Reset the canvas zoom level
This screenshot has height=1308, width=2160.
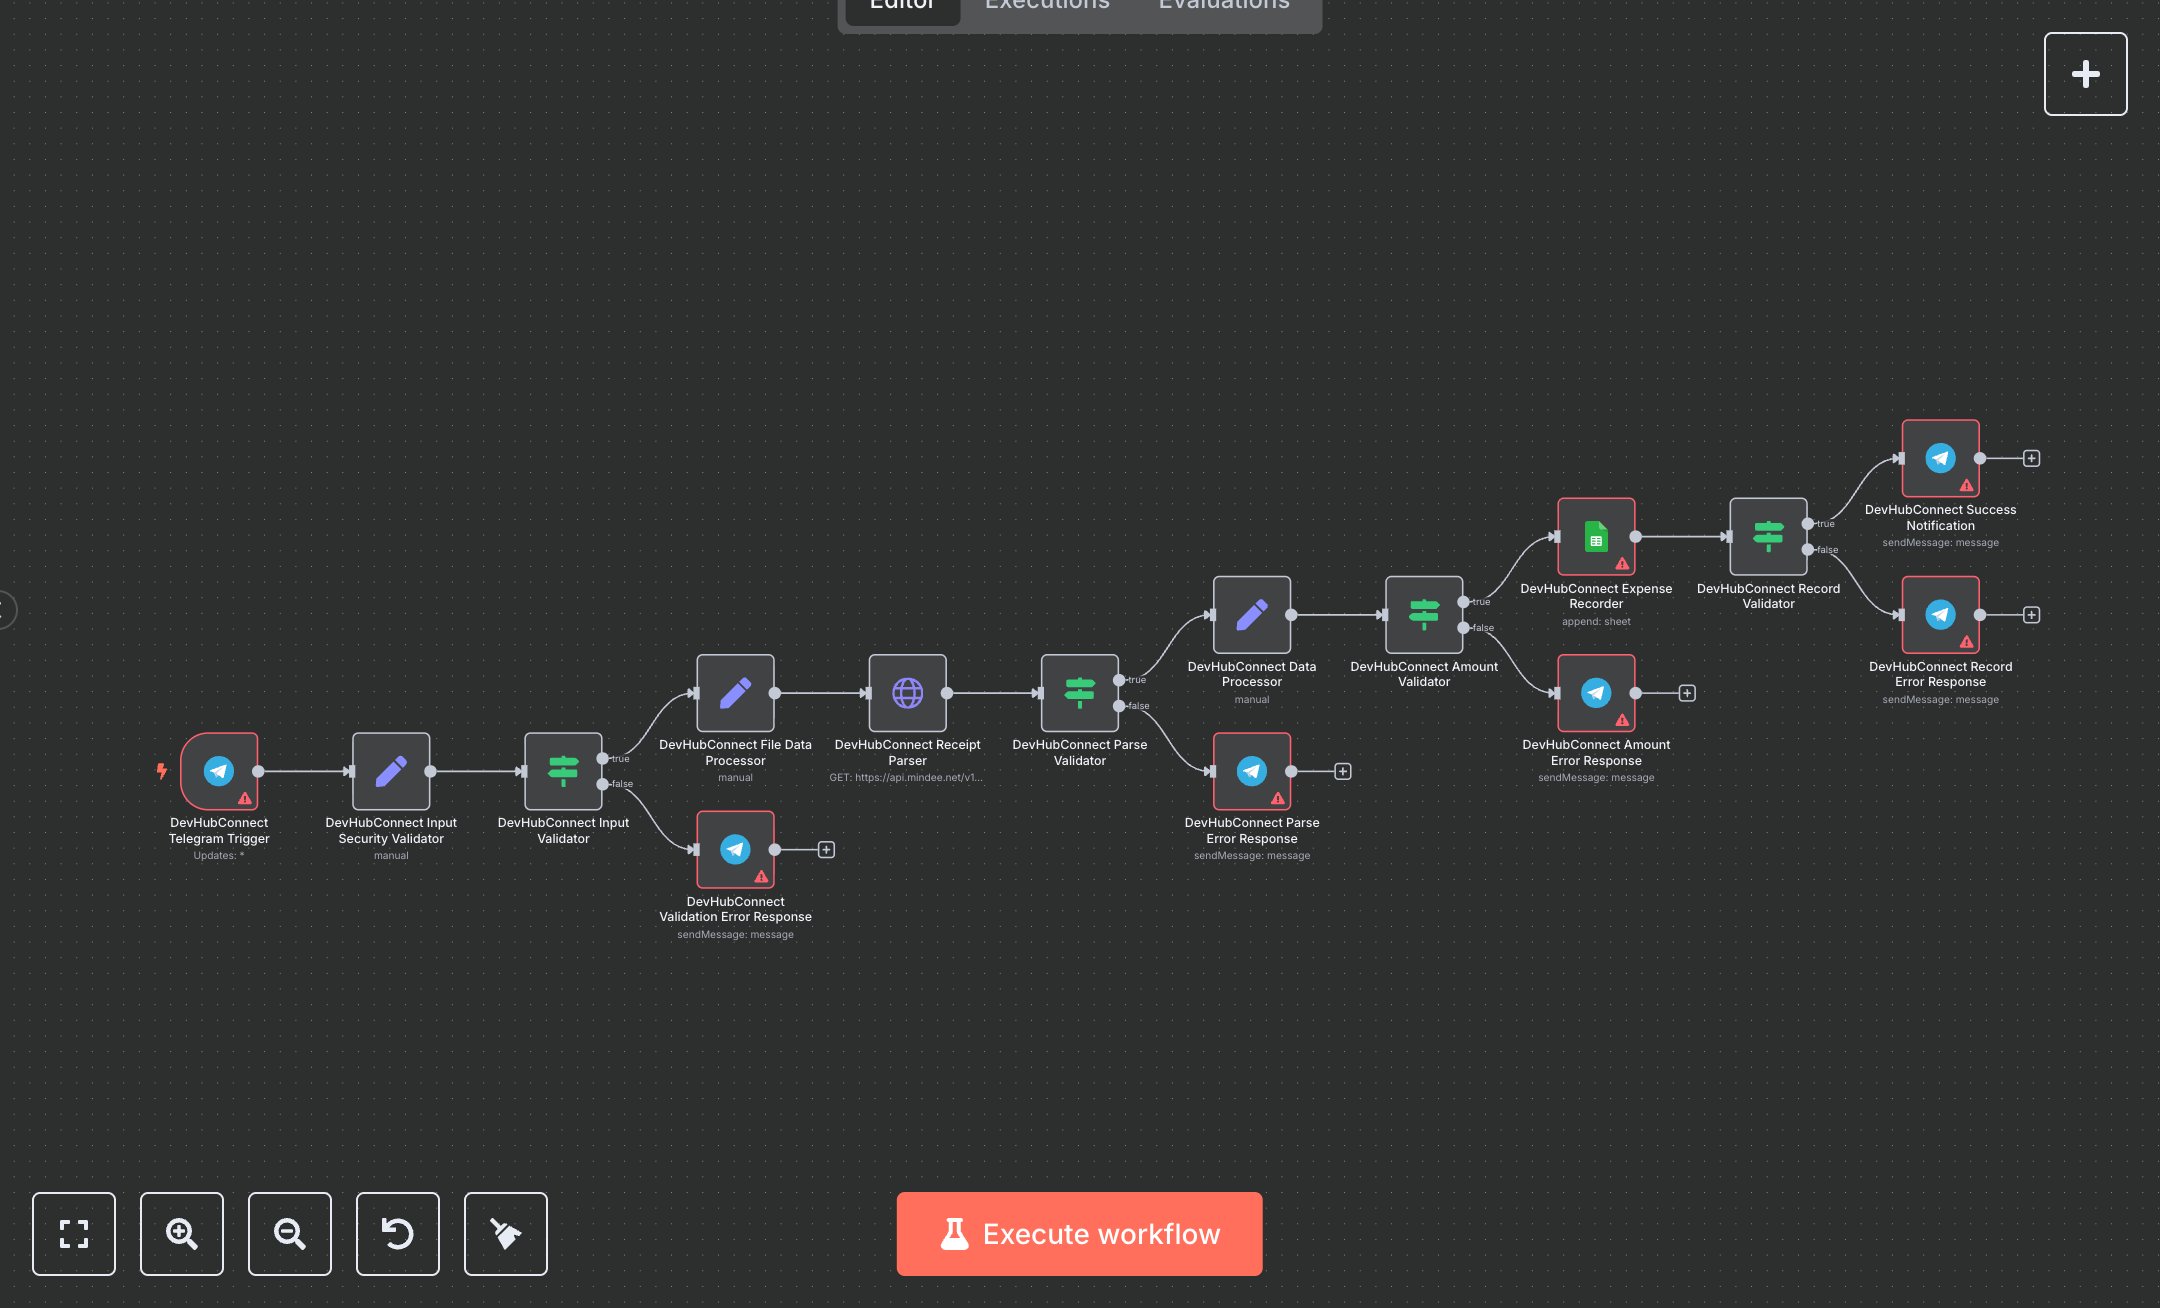[x=398, y=1233]
